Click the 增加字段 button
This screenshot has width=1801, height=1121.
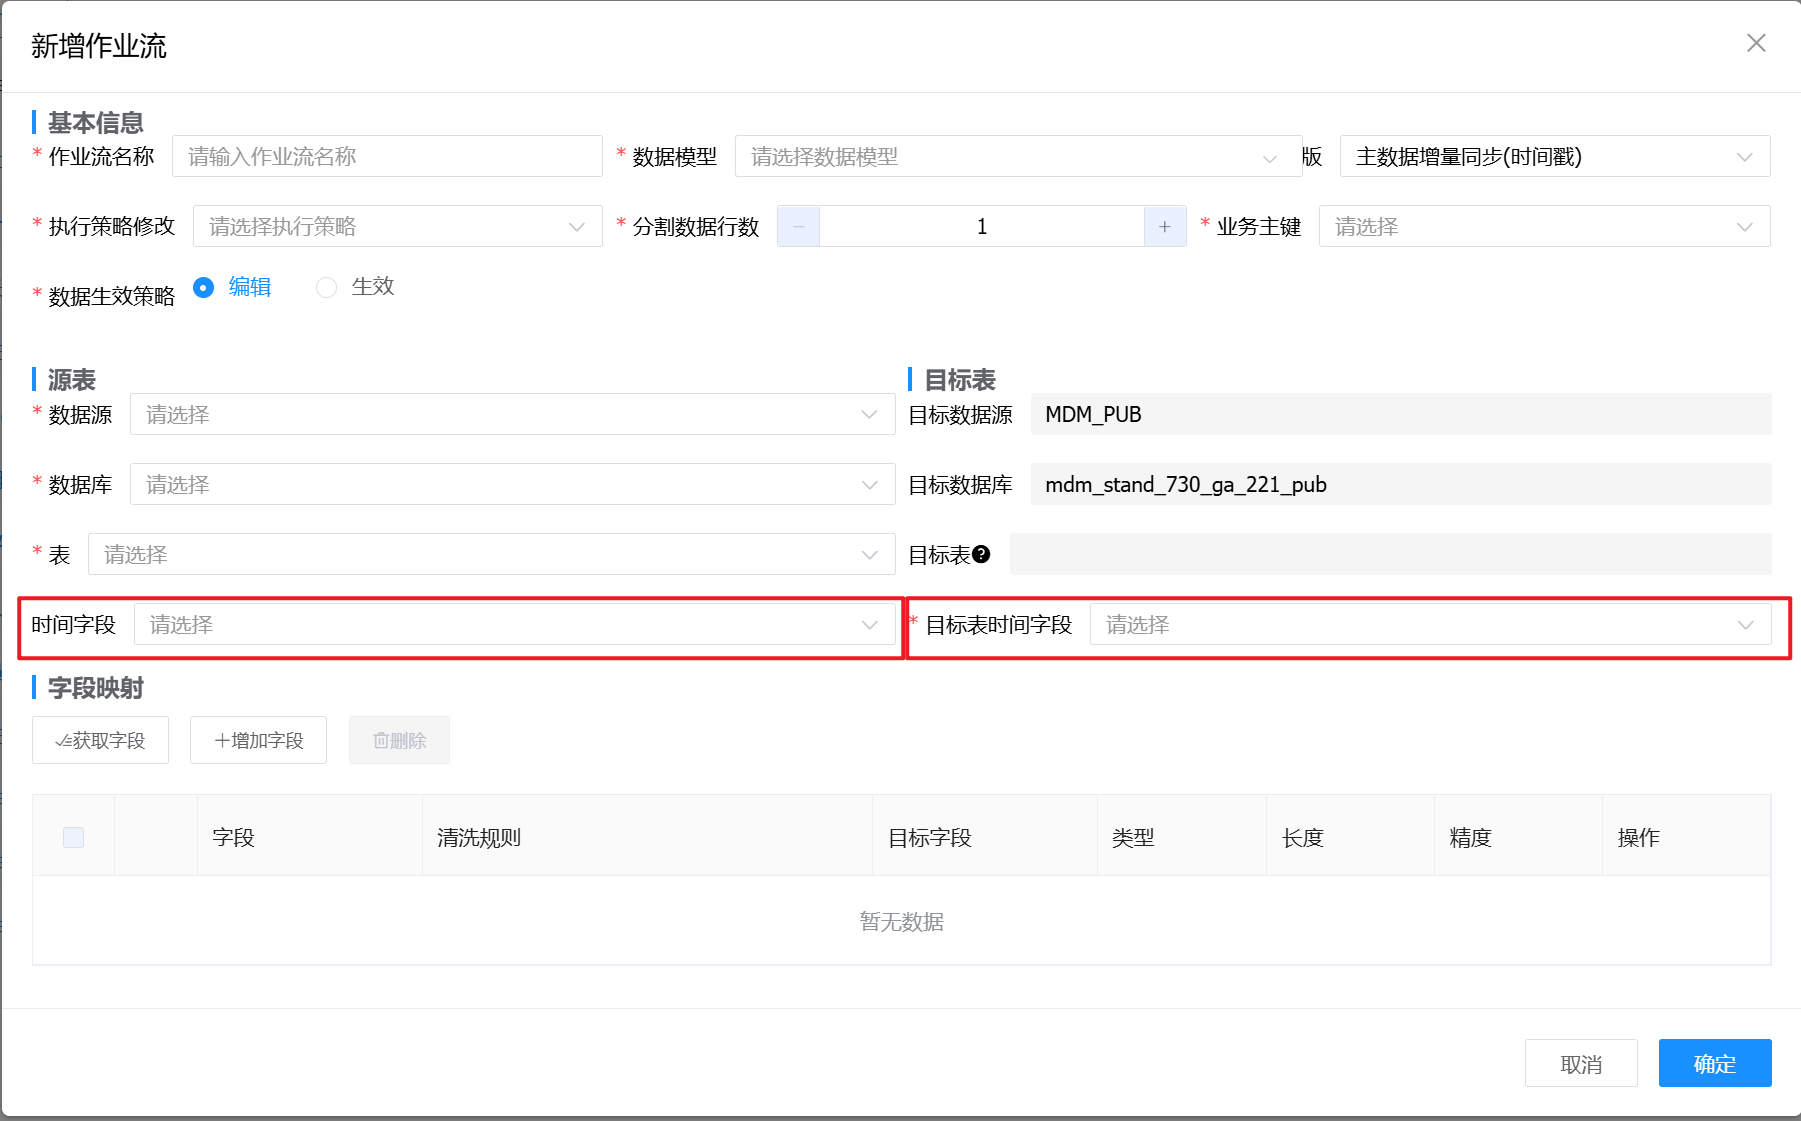tap(258, 740)
